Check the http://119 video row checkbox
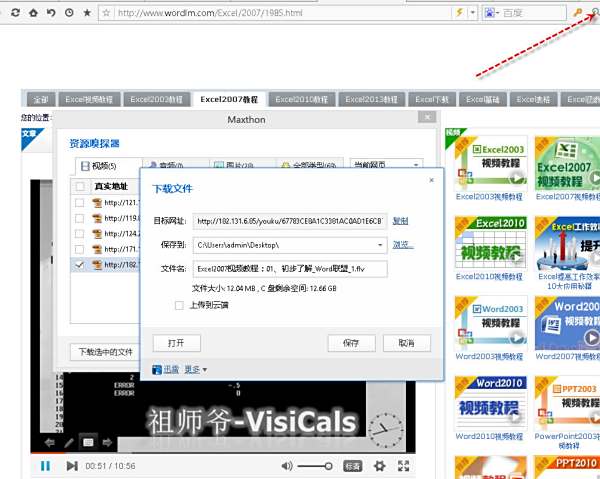Viewport: 600px width, 479px height. coord(80,218)
